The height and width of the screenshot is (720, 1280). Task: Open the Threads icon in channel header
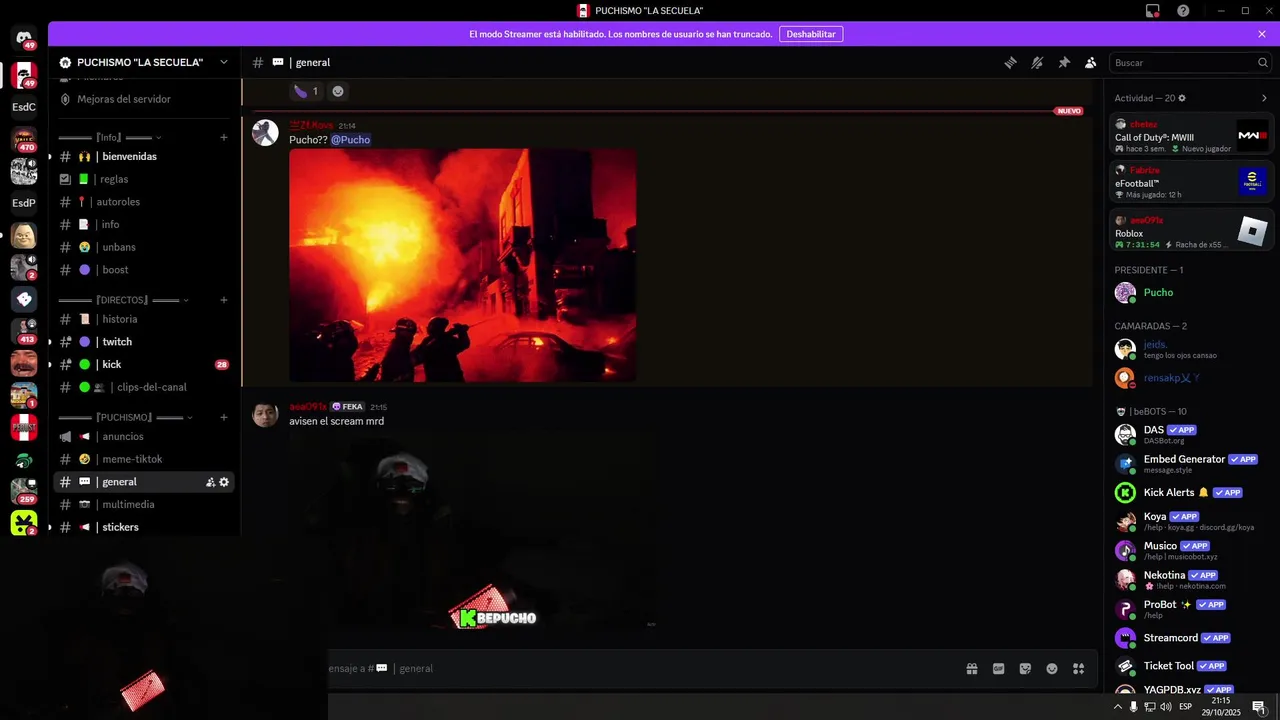coord(1010,62)
